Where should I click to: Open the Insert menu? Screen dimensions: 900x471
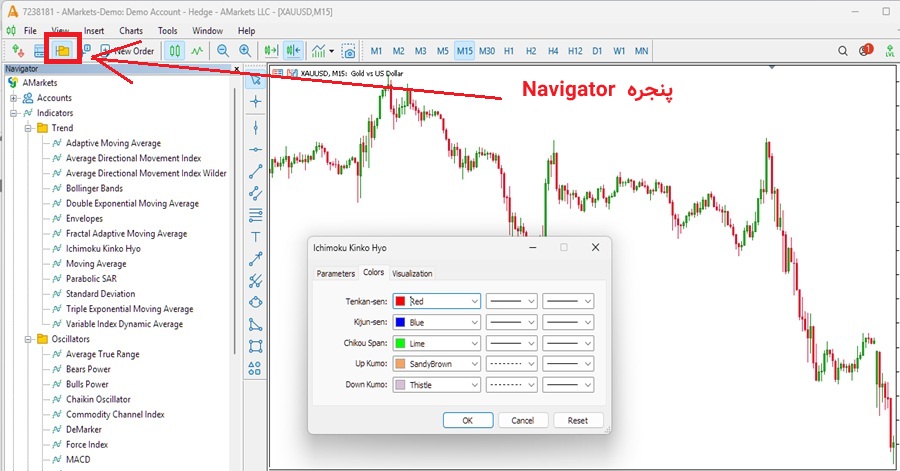coord(94,31)
